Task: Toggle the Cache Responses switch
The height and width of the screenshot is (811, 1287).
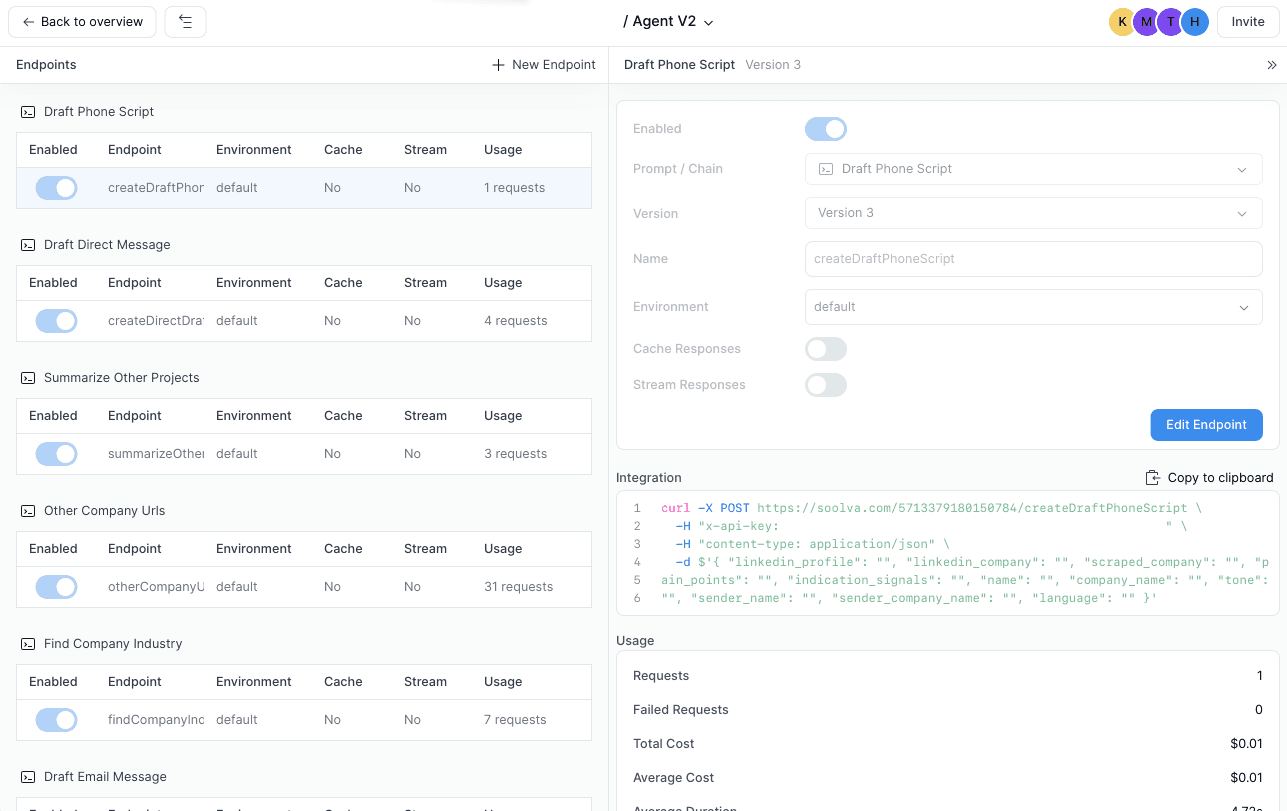Action: 826,349
